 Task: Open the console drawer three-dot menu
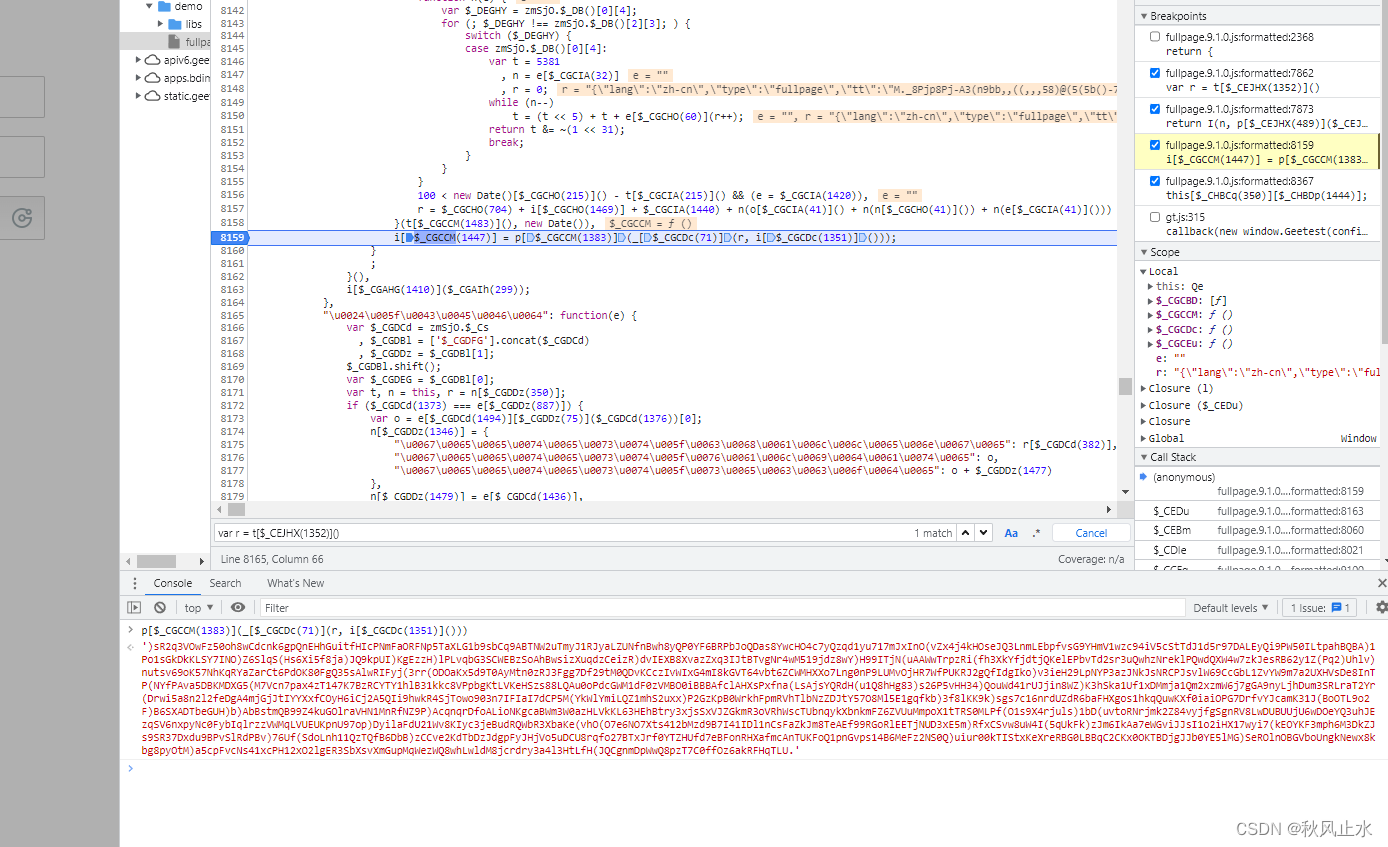click(x=135, y=583)
